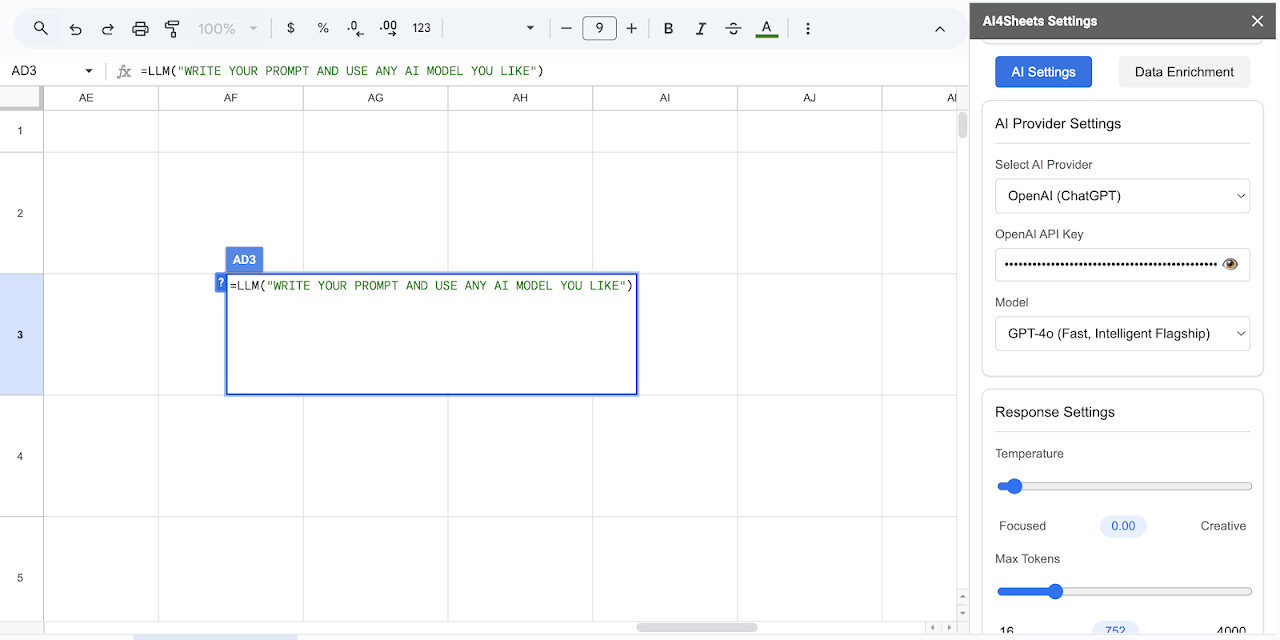Click the Creative label under Temperature
This screenshot has height=640, width=1280.
pyautogui.click(x=1223, y=526)
